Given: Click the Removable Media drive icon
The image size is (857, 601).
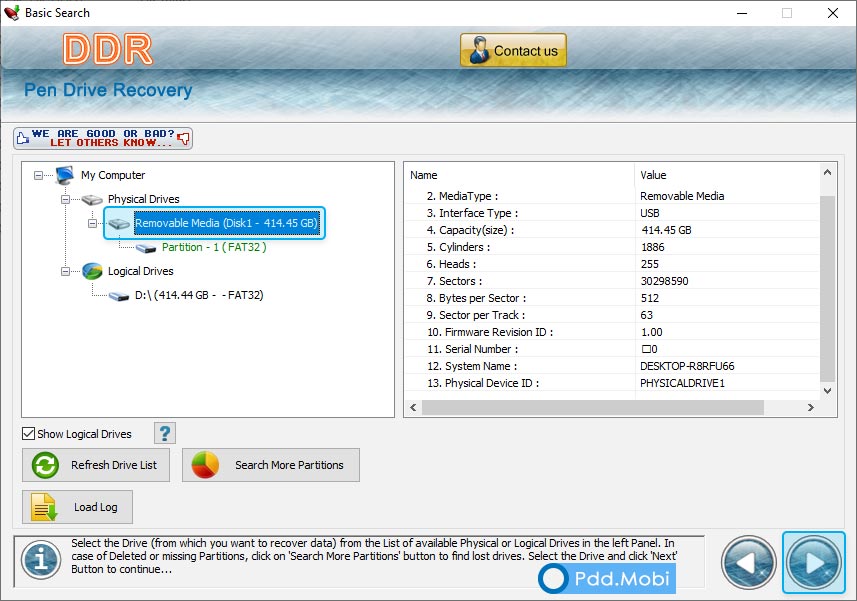Looking at the screenshot, I should pos(119,224).
